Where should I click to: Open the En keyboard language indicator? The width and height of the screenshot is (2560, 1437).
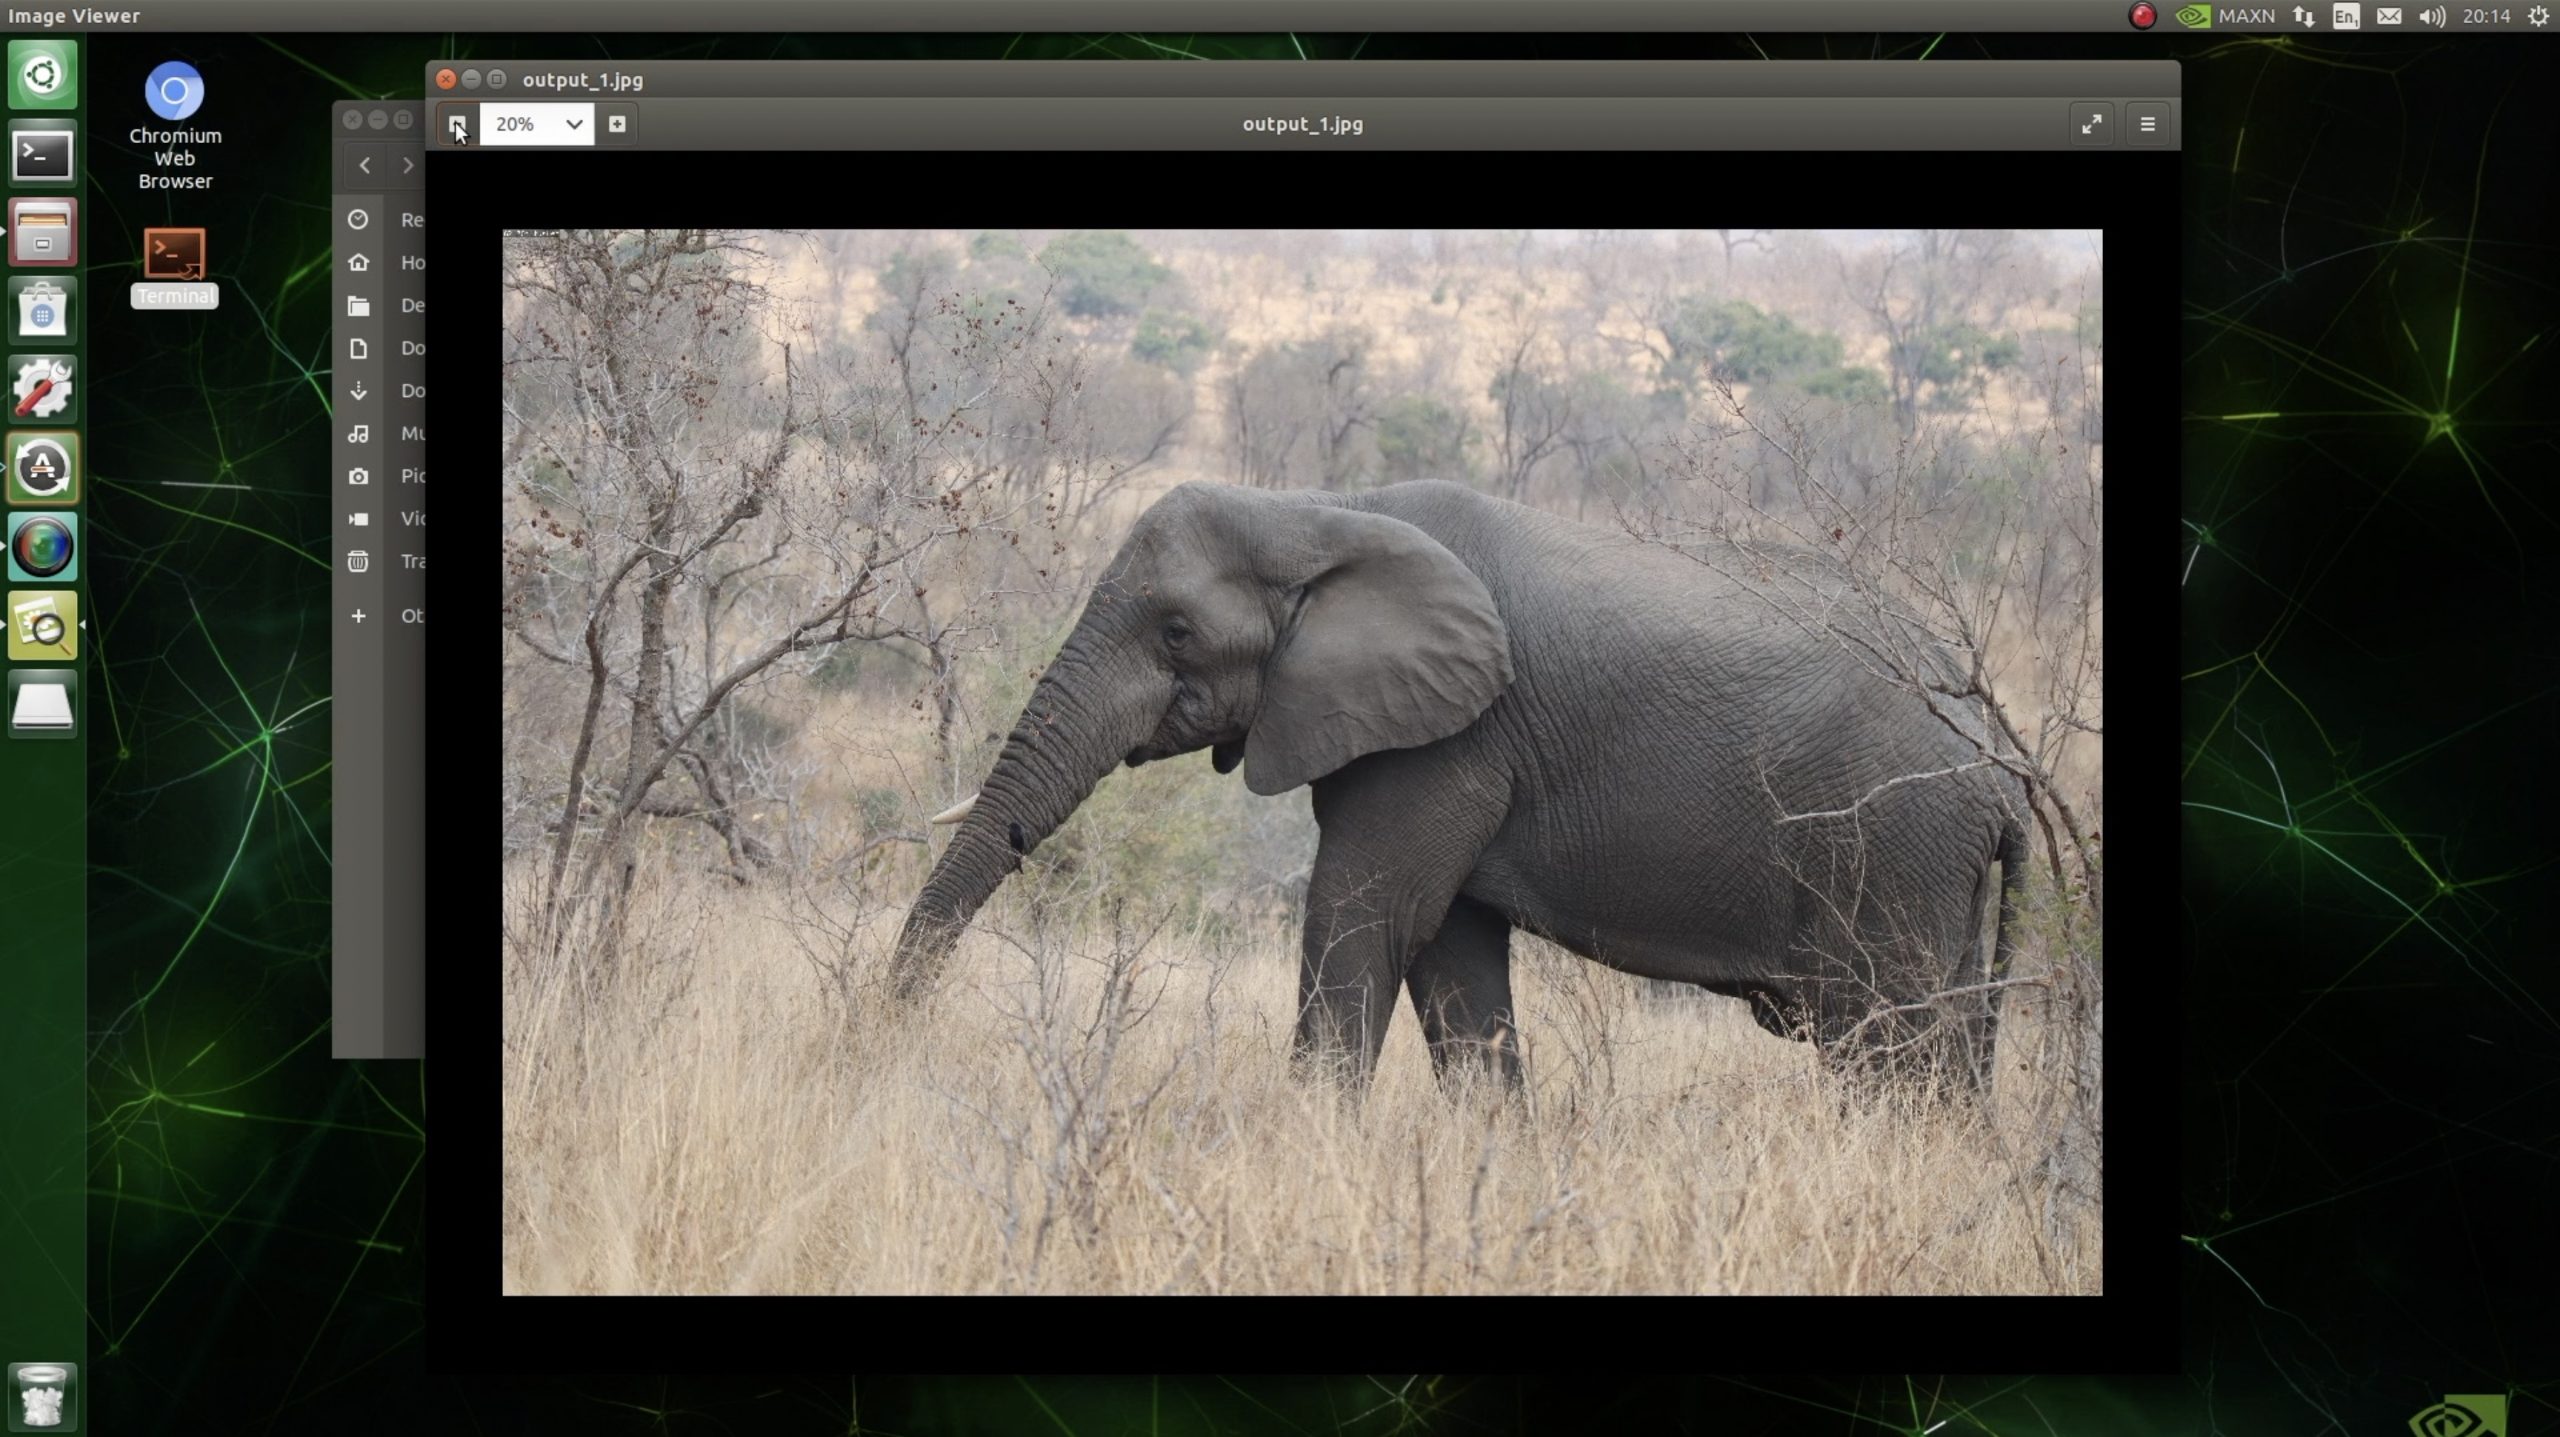(2345, 16)
